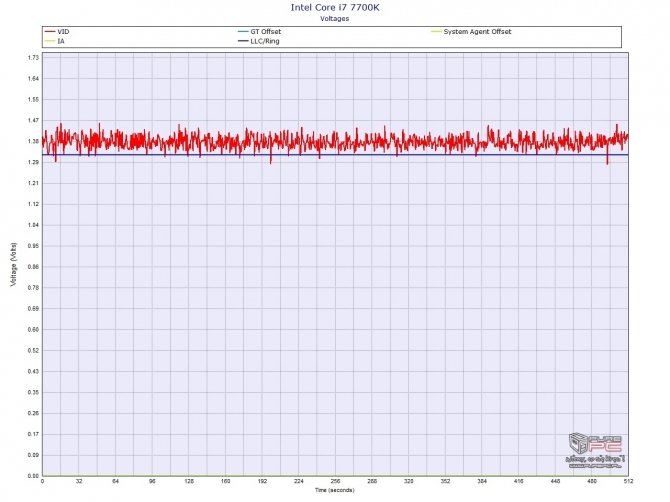The image size is (670, 502).
Task: Click the PurePC logo watermark
Action: (x=595, y=449)
